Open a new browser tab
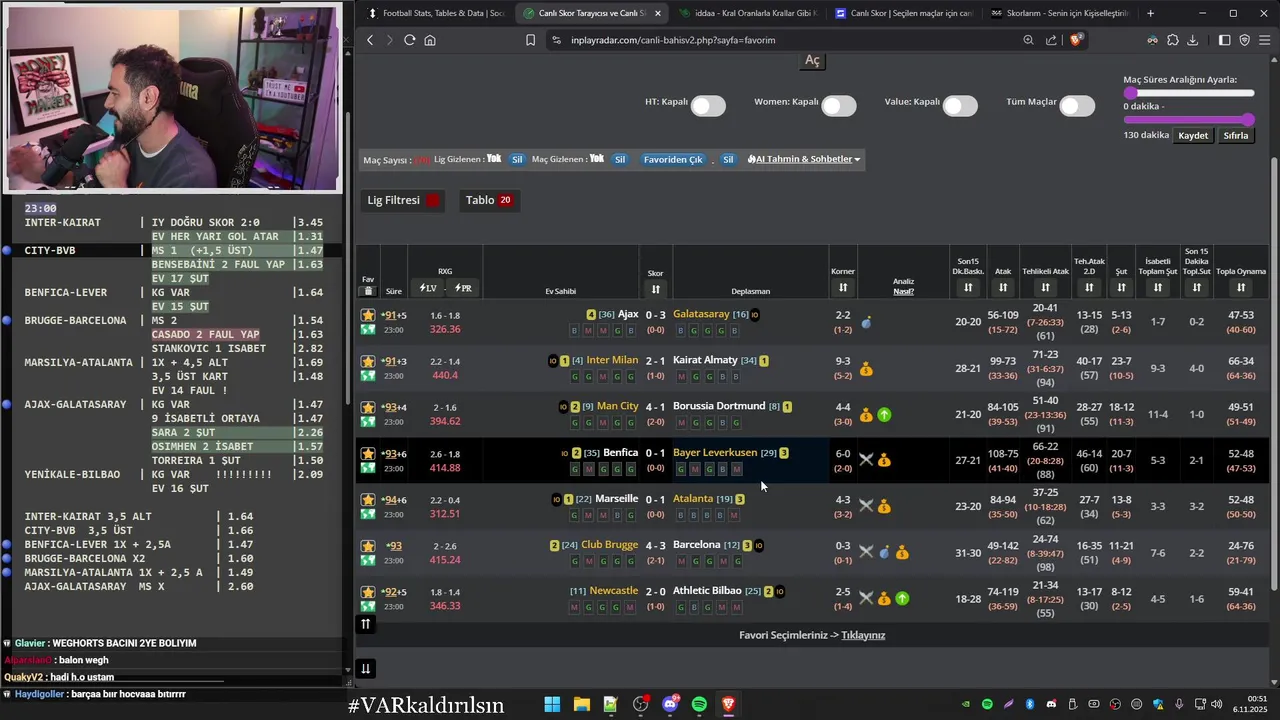Screen dimensions: 1280x720 coord(1150,13)
